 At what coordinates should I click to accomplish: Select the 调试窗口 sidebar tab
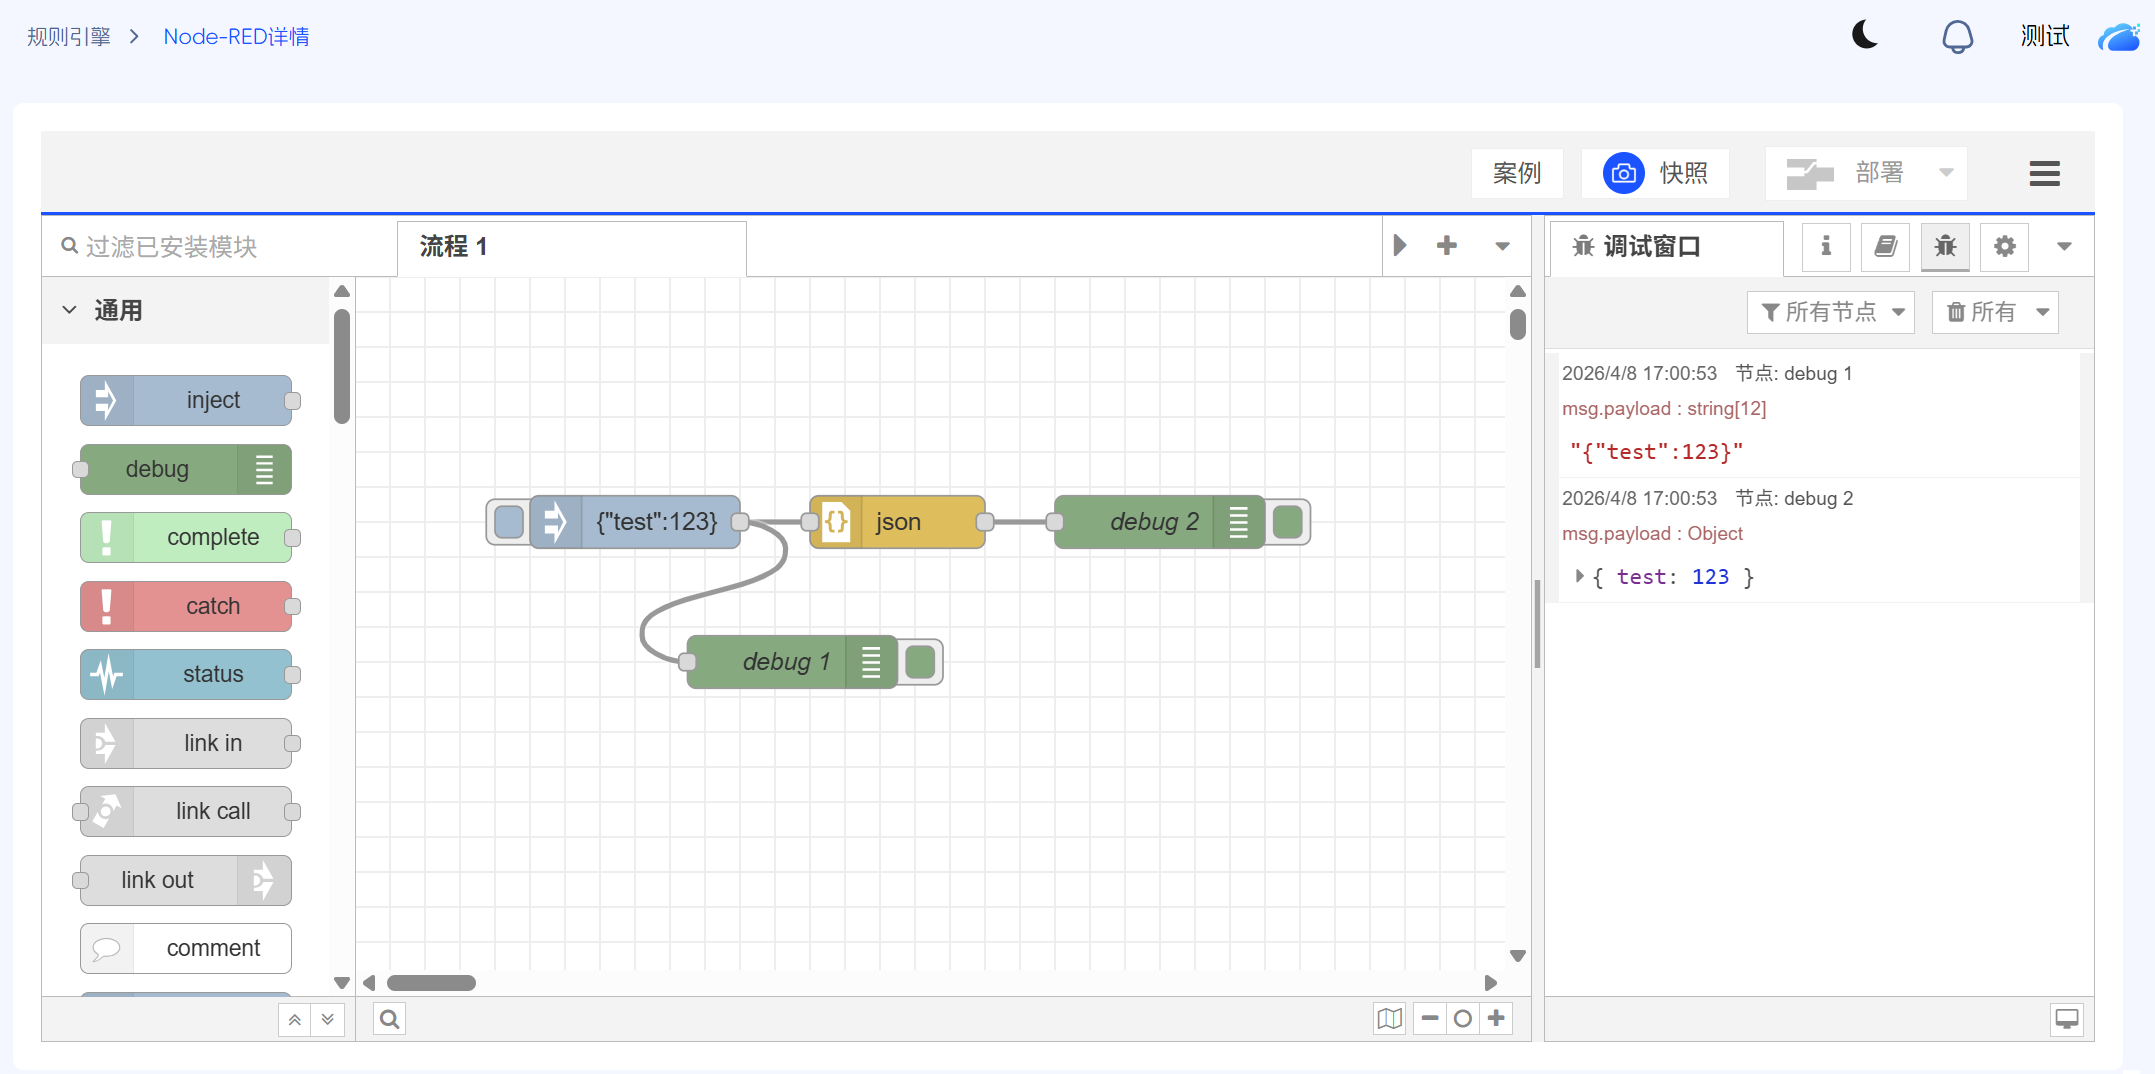click(x=1666, y=247)
